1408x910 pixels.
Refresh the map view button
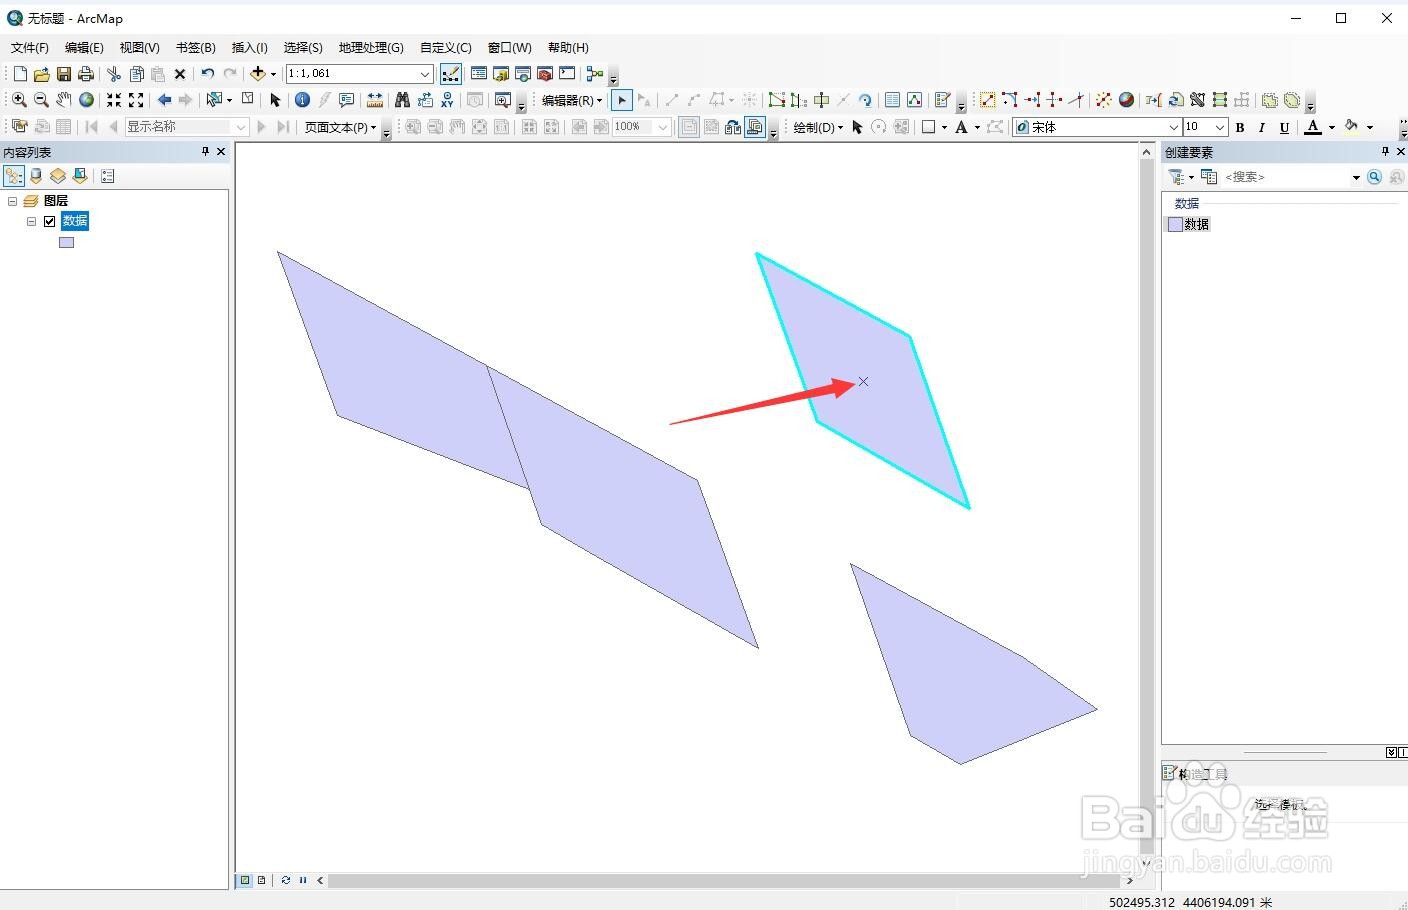click(x=286, y=880)
